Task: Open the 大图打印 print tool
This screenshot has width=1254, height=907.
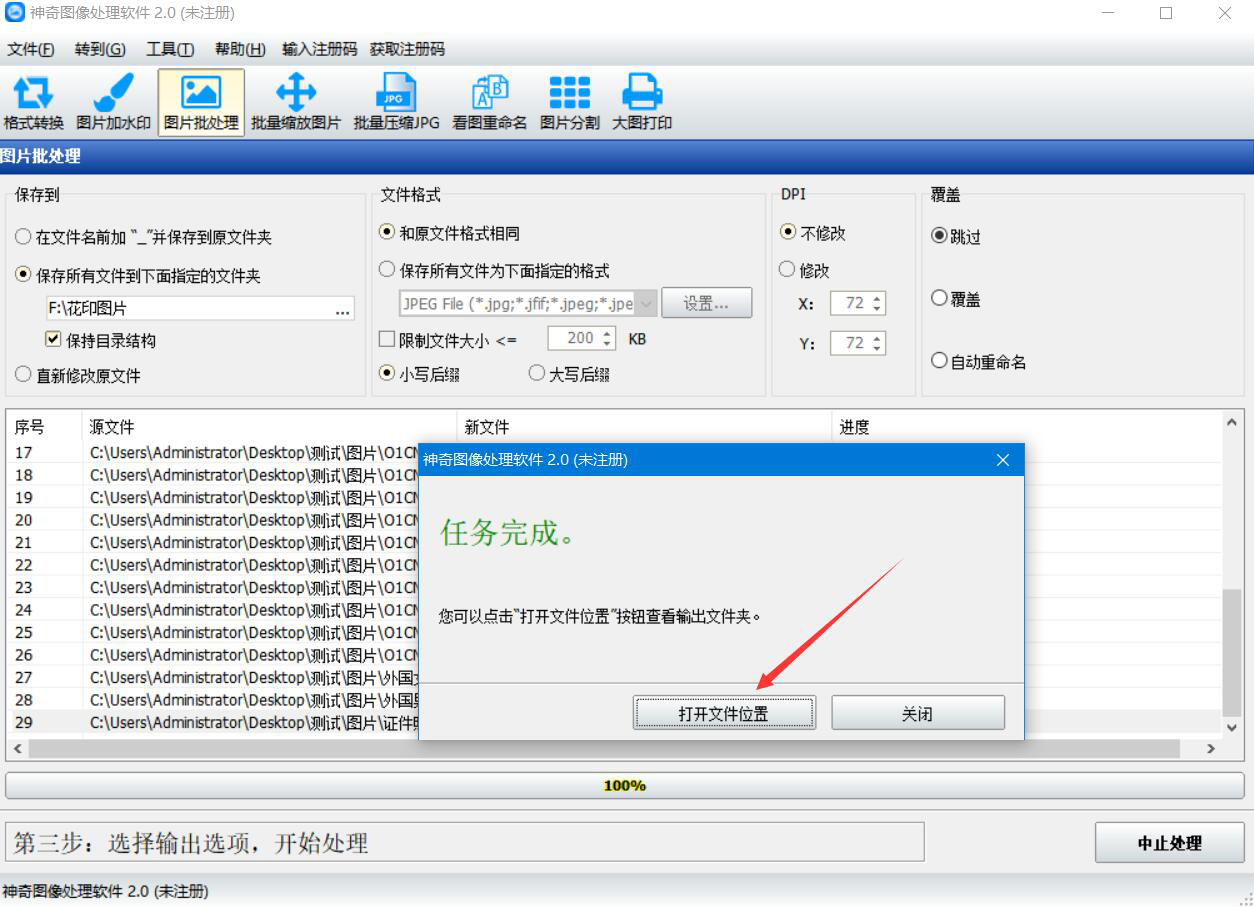Action: pyautogui.click(x=642, y=103)
